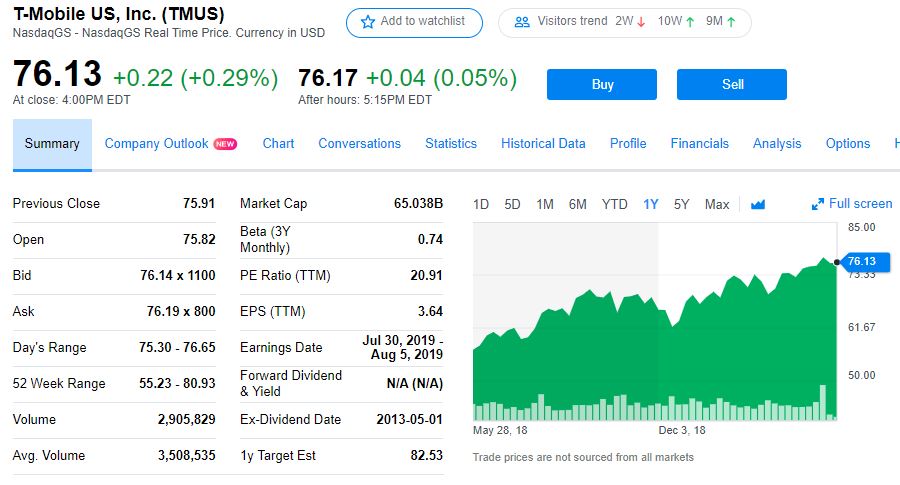This screenshot has height=485, width=900.
Task: Select the 1Y chart range
Action: click(x=650, y=204)
